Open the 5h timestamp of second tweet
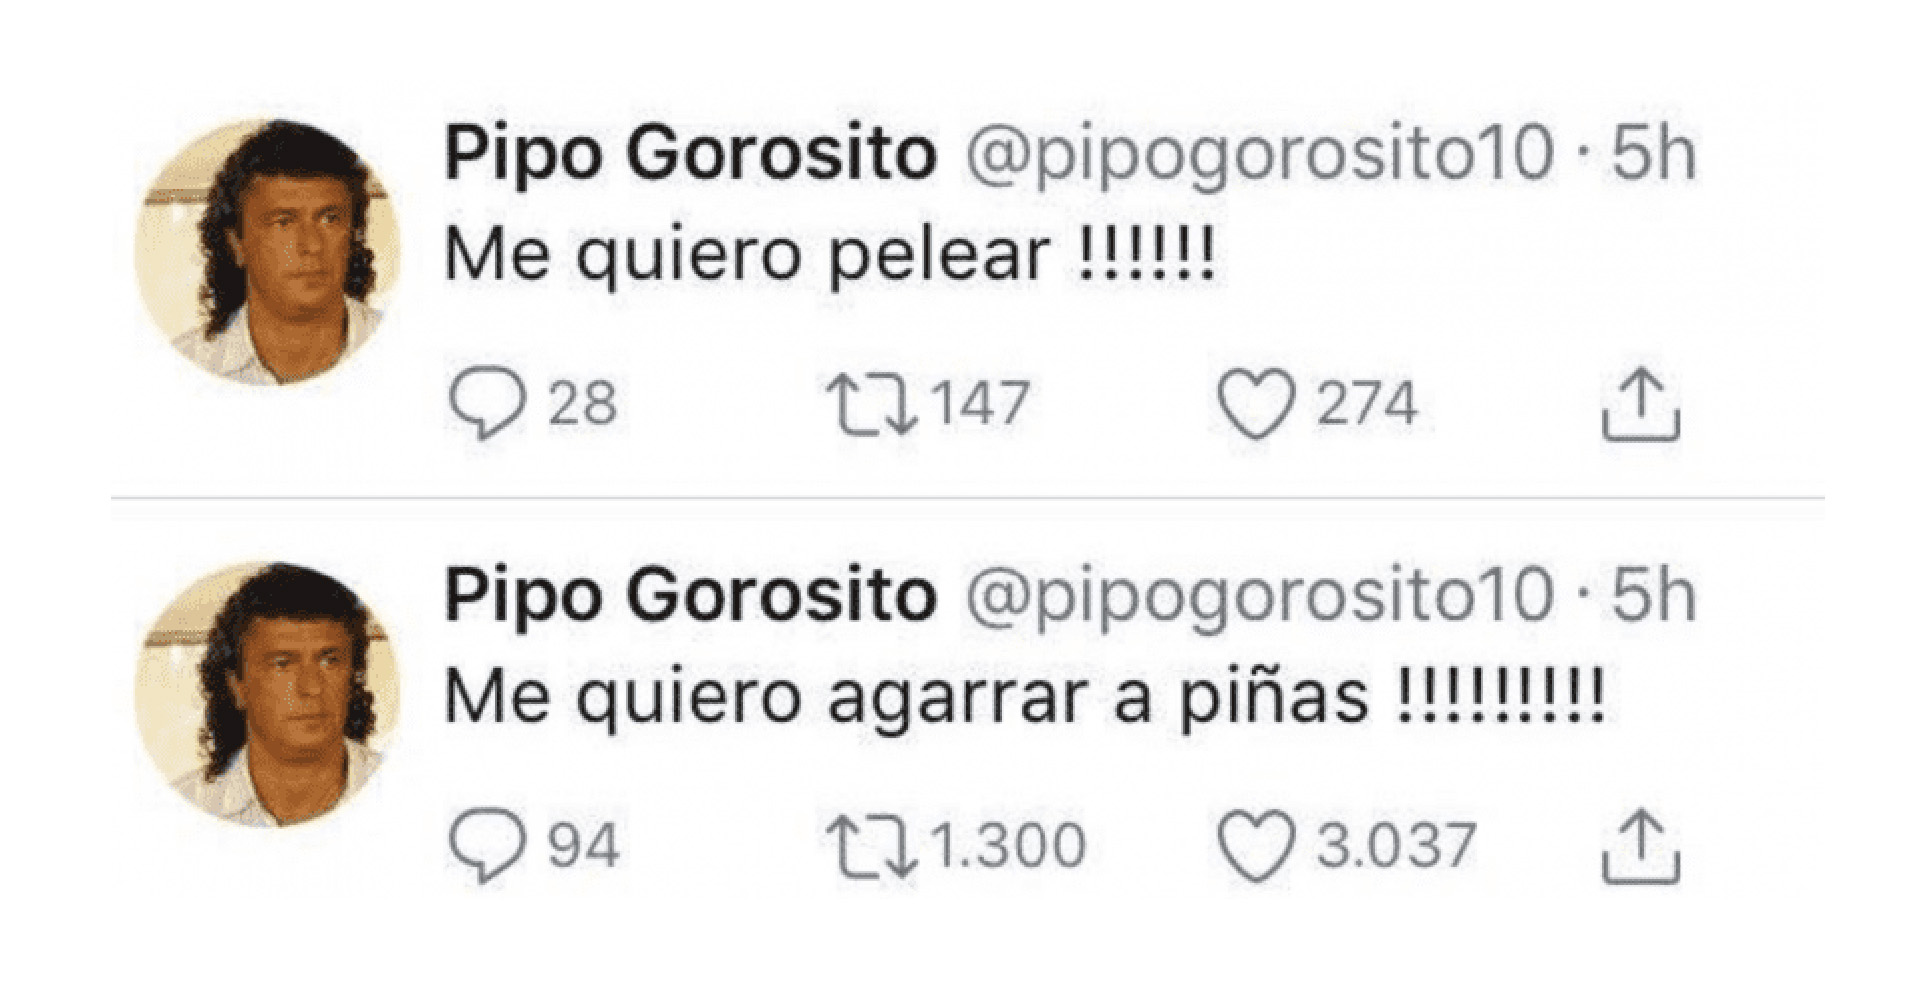1920x986 pixels. (x=1653, y=597)
